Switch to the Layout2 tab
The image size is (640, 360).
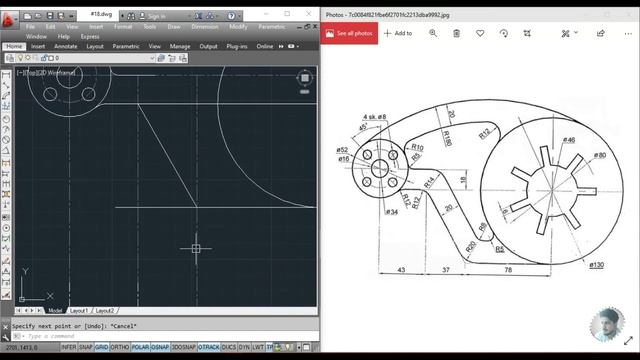[x=104, y=311]
